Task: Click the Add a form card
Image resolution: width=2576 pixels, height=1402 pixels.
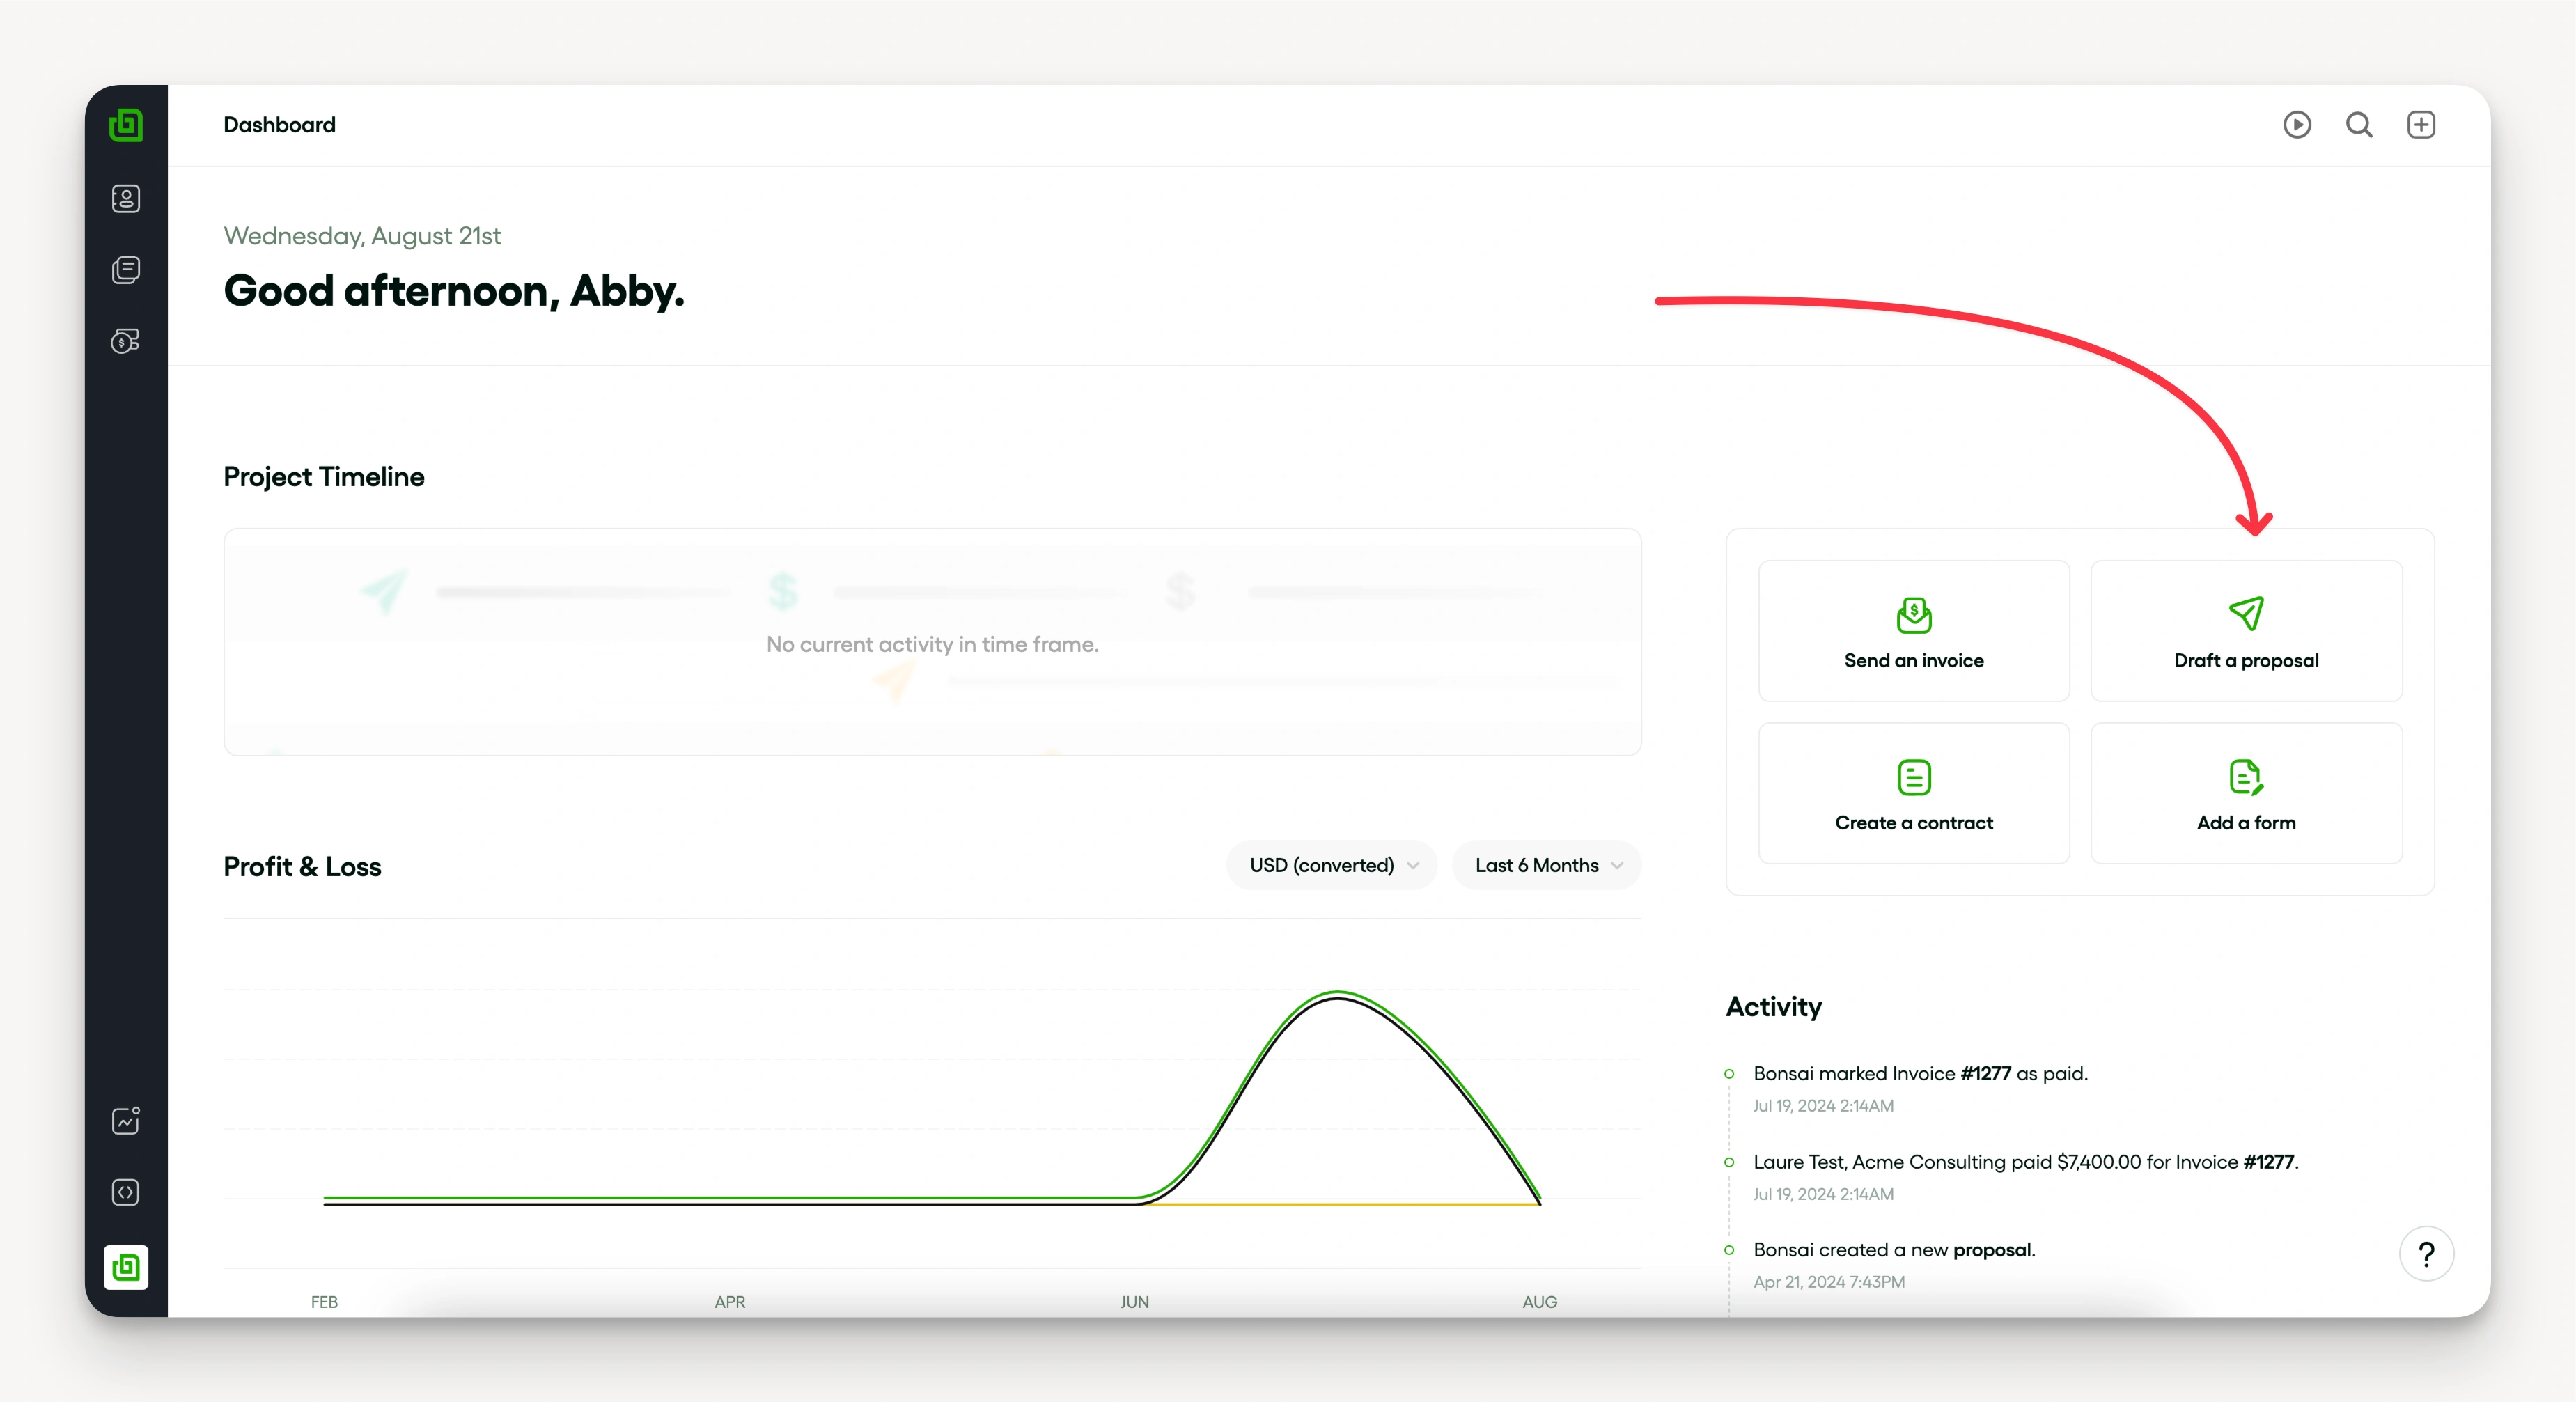Action: (x=2246, y=793)
